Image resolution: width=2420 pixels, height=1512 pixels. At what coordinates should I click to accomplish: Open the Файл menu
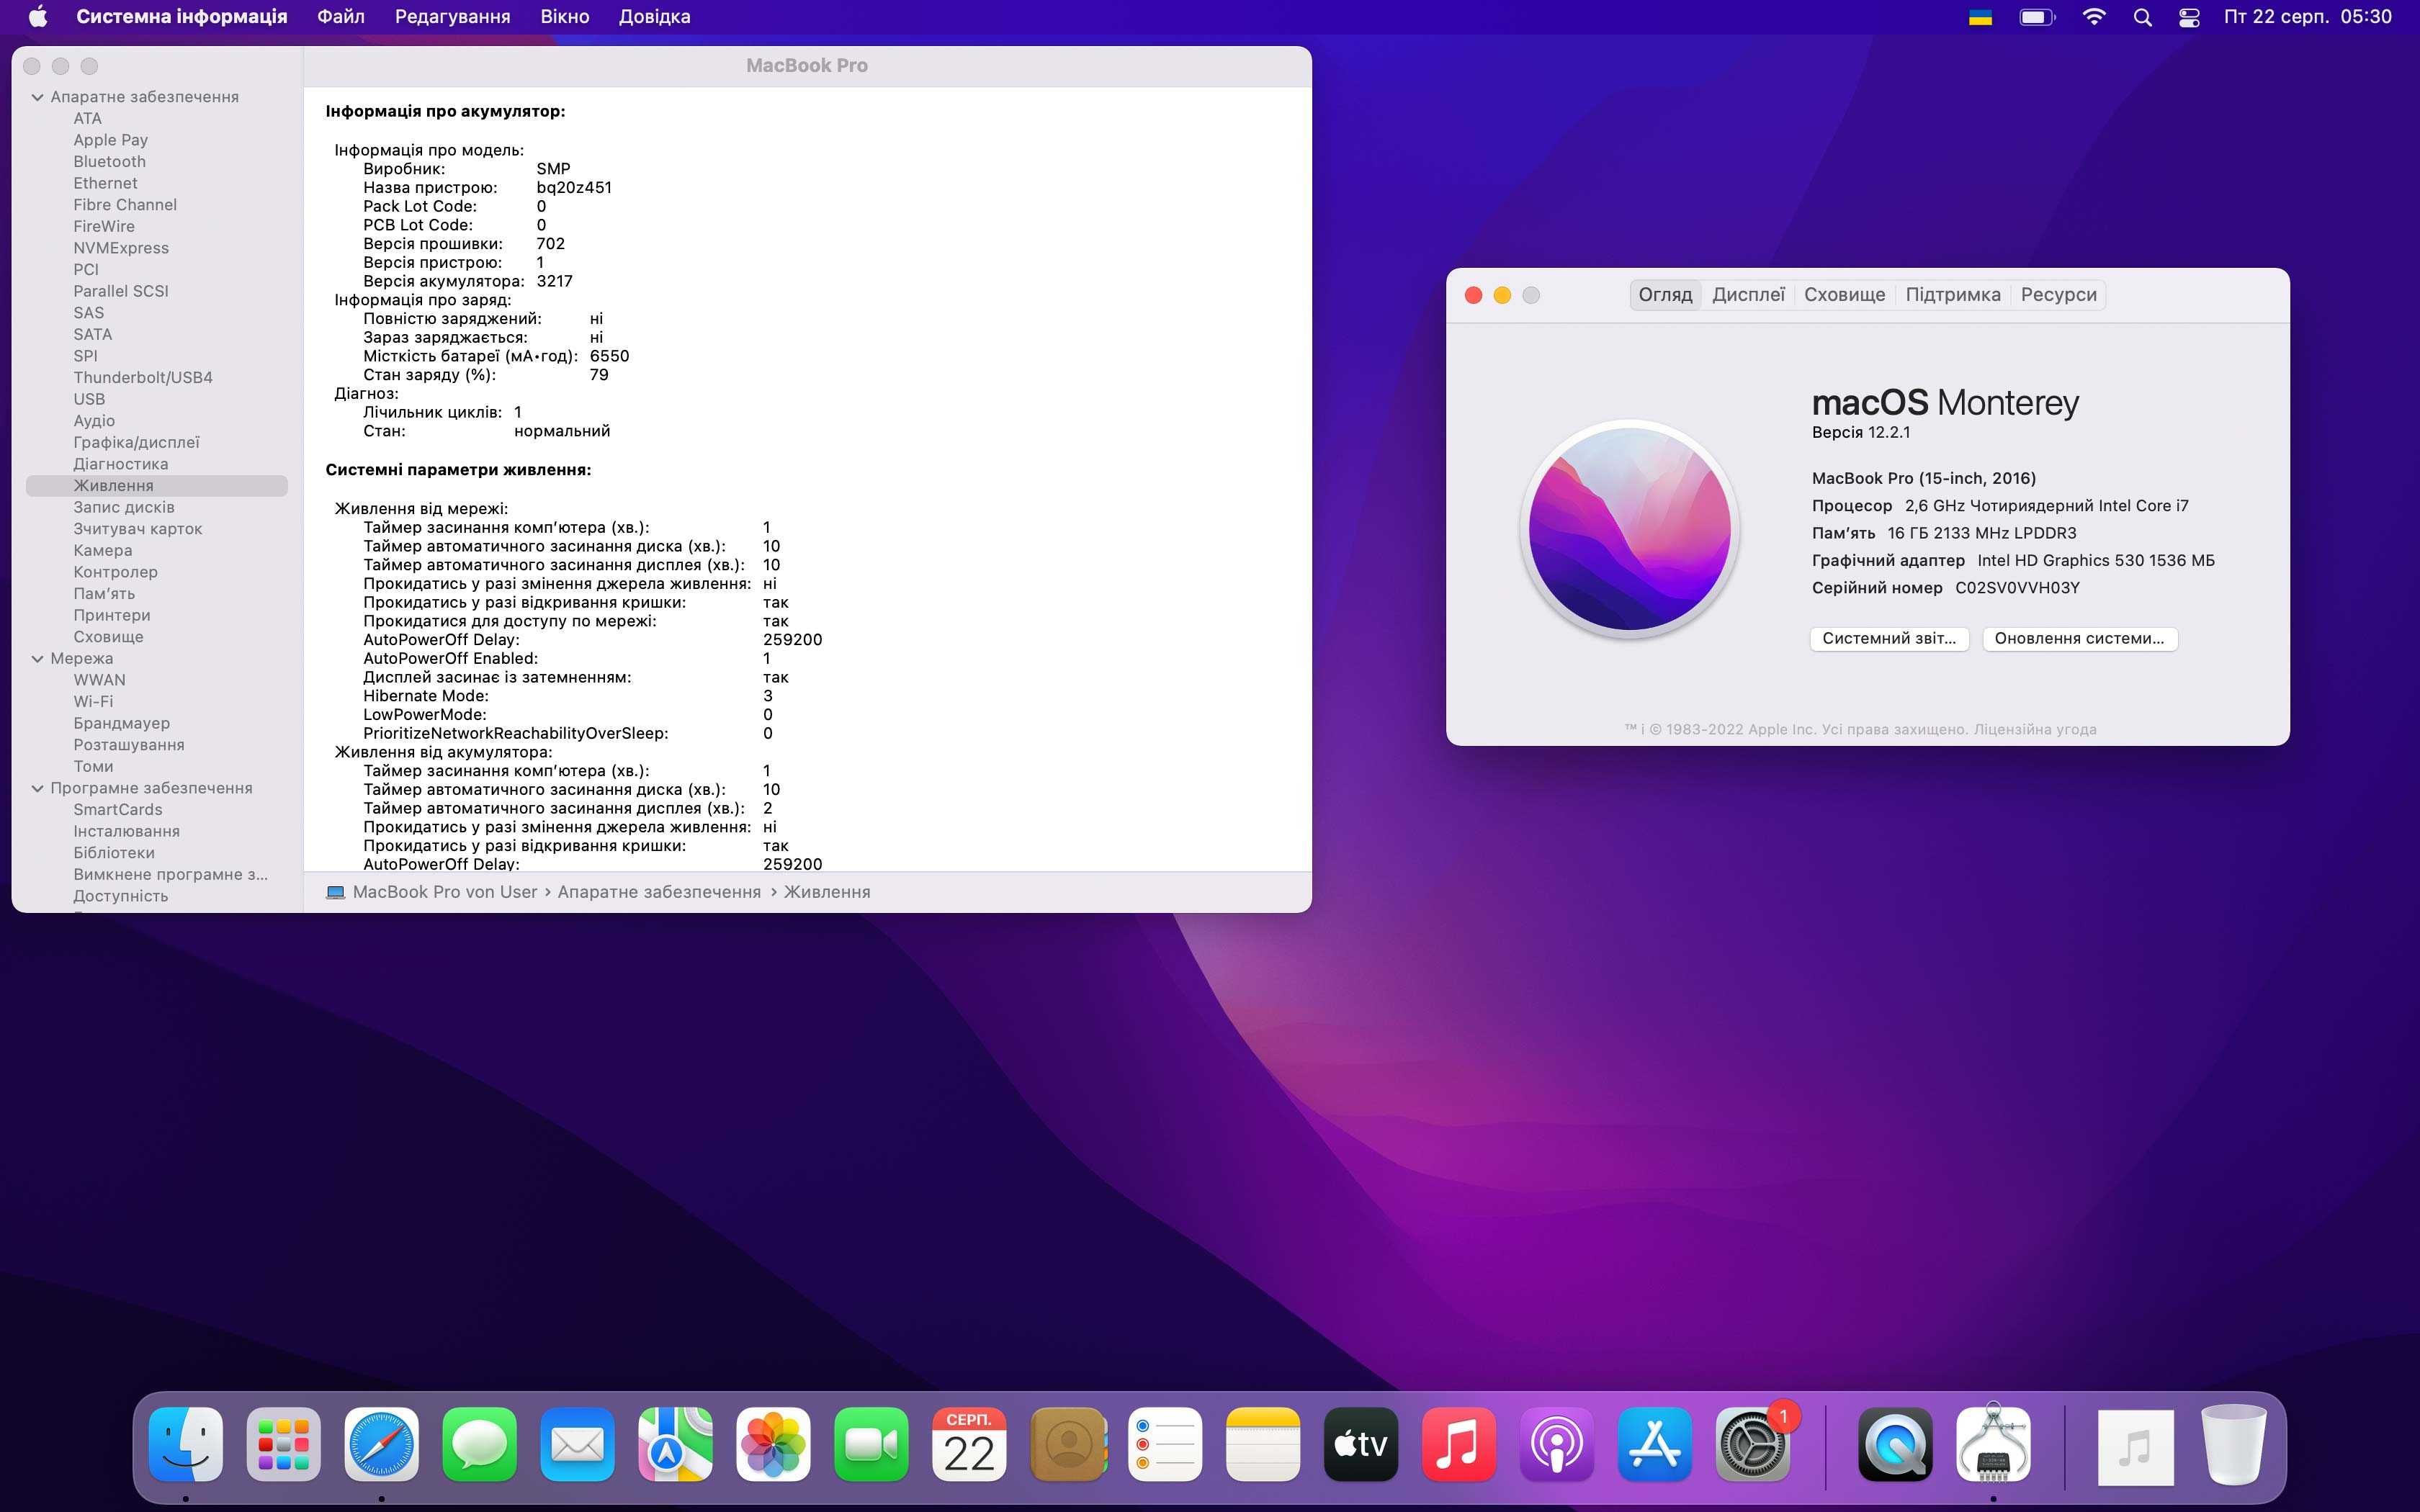(341, 16)
